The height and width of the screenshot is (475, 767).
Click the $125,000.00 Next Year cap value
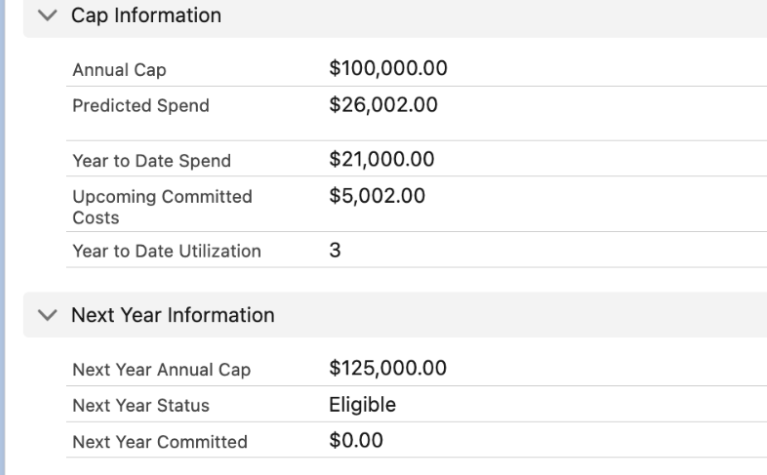(388, 369)
